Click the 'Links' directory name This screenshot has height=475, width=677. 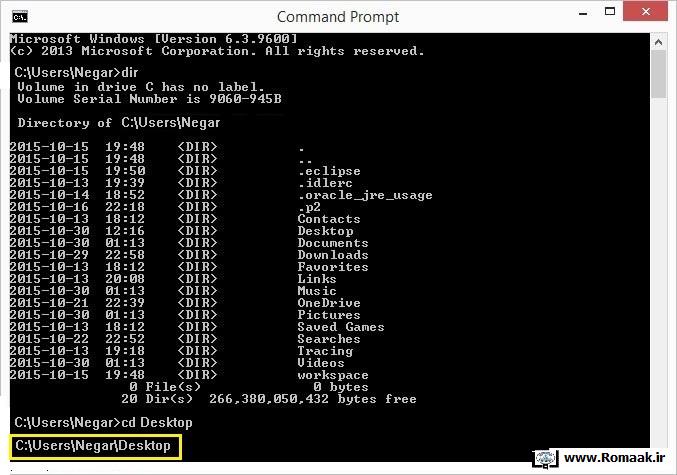316,279
